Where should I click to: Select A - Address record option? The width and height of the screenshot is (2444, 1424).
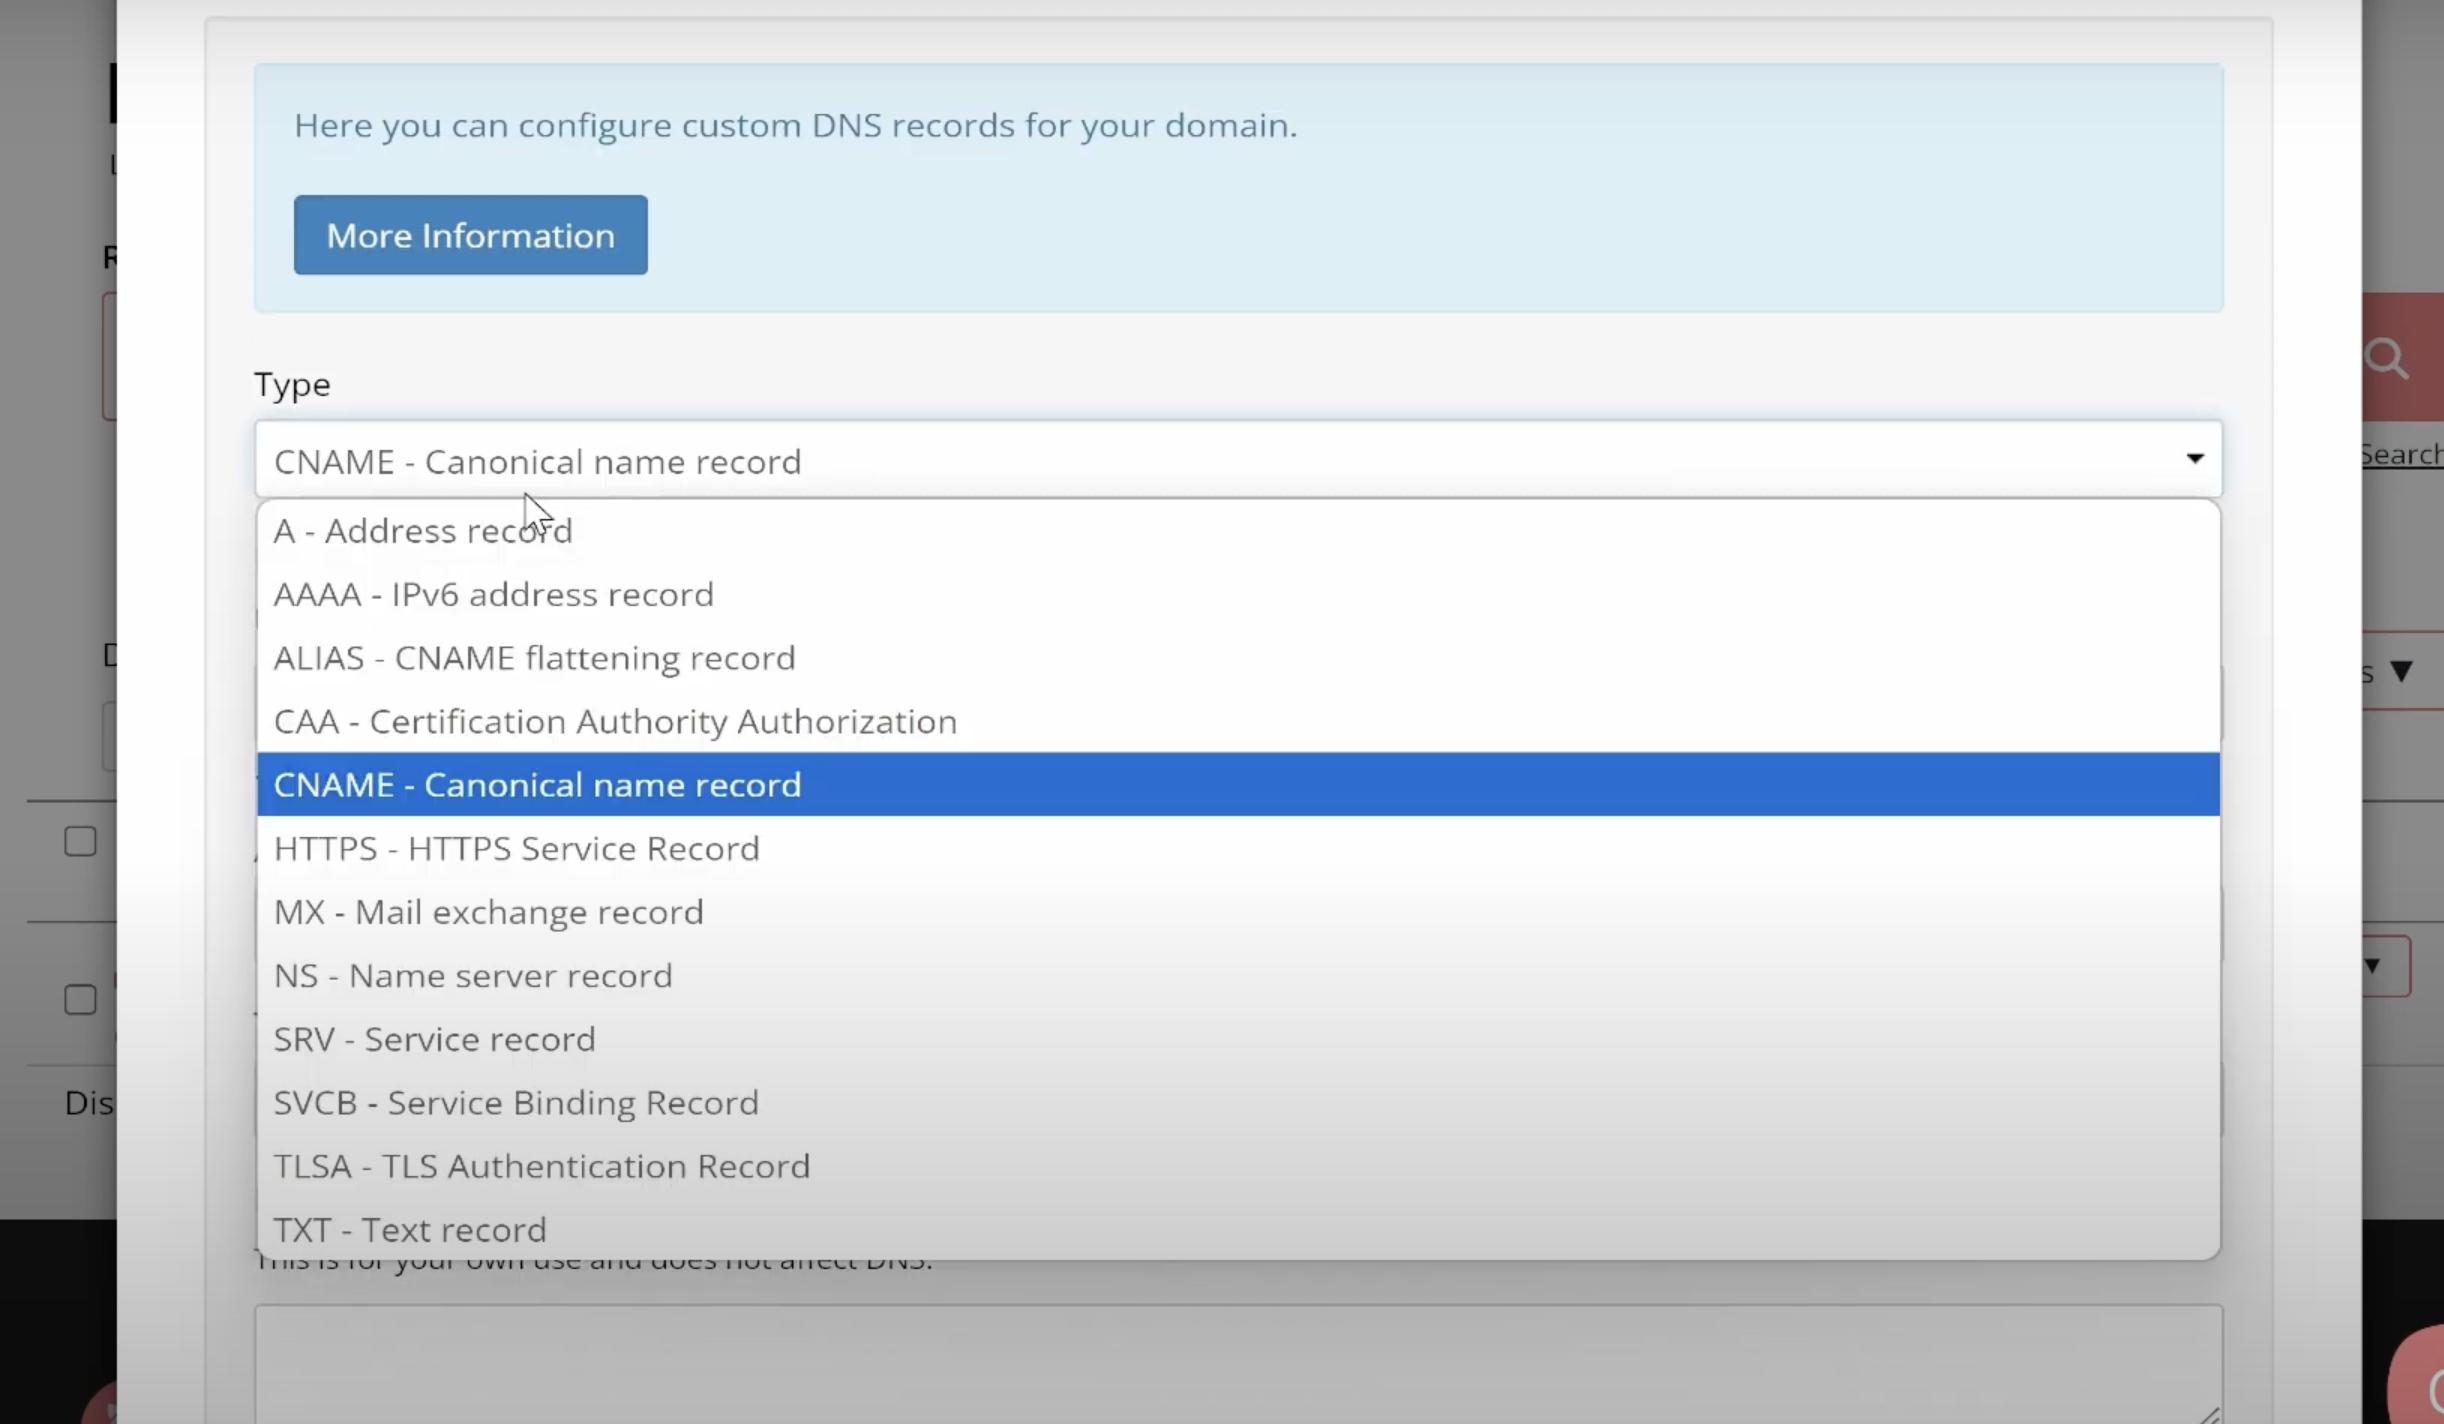[x=423, y=531]
